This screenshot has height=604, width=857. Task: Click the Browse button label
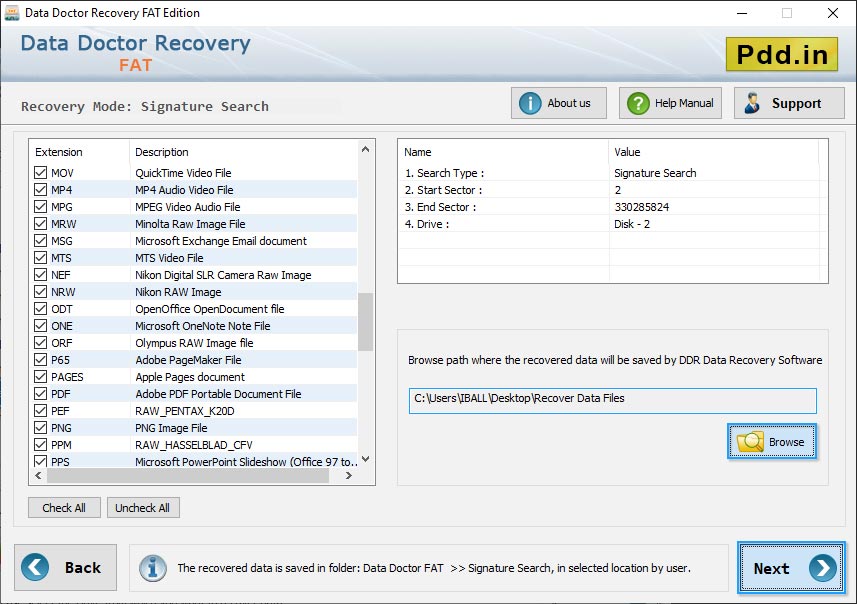tap(786, 442)
